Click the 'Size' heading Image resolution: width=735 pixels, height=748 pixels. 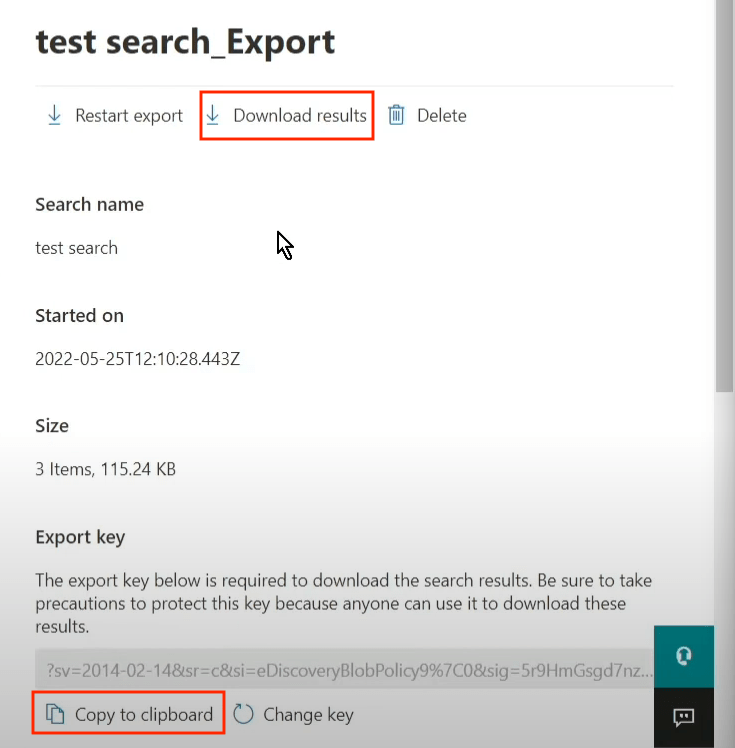click(x=52, y=426)
